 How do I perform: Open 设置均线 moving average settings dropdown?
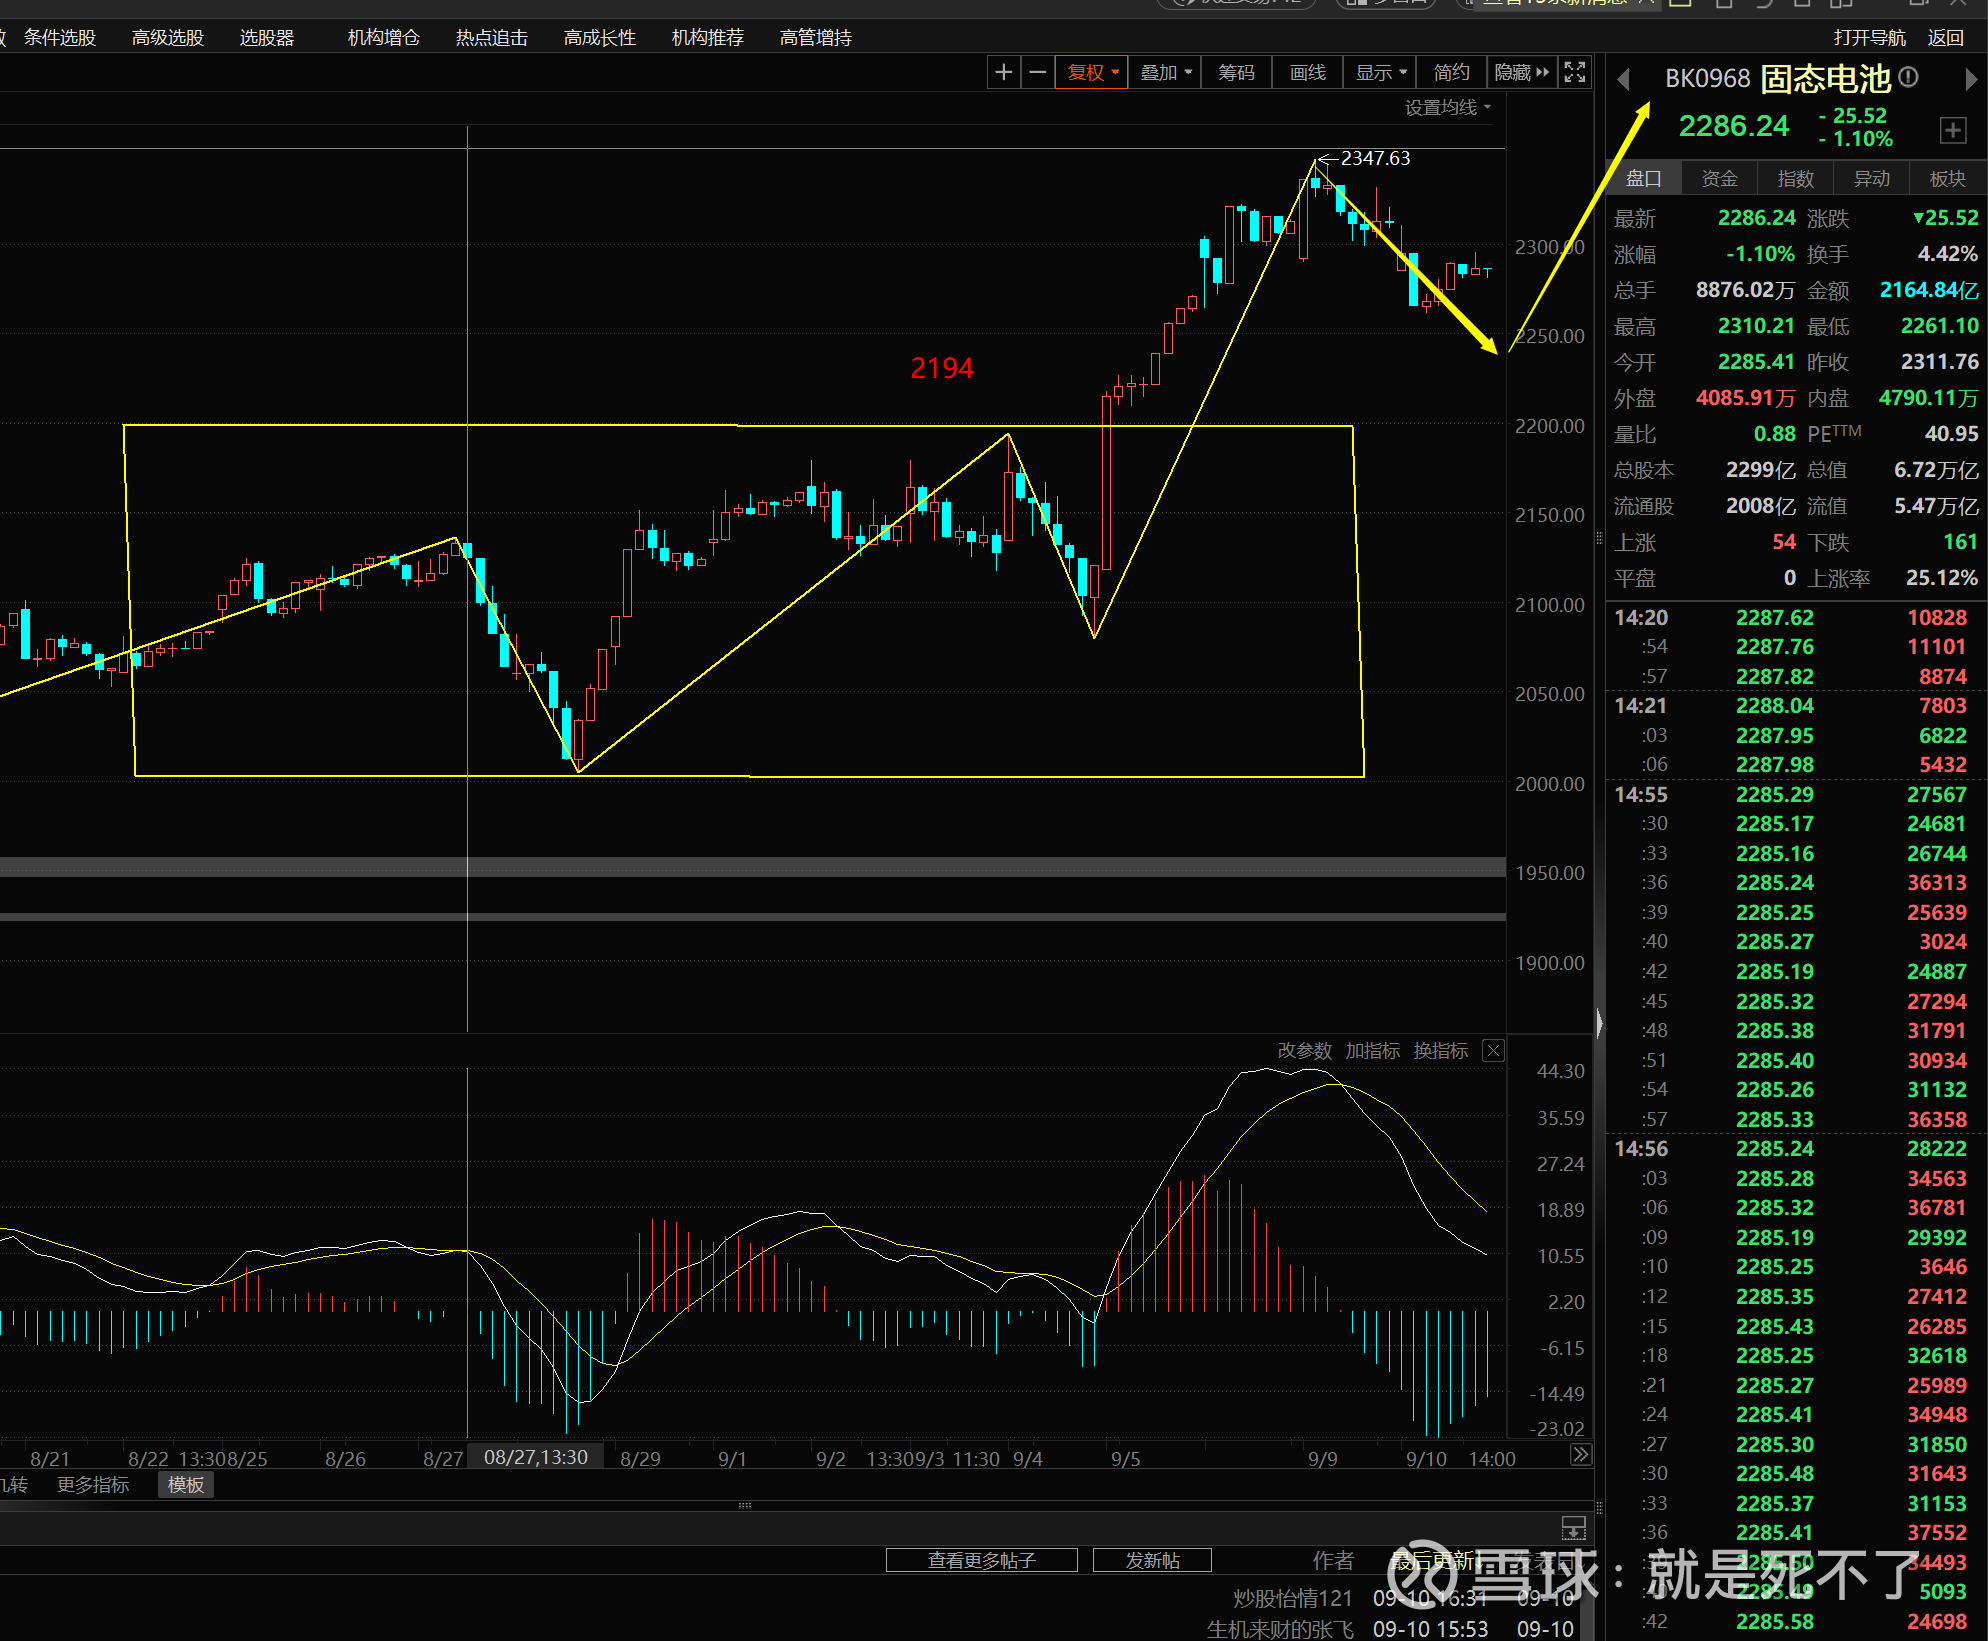1447,107
